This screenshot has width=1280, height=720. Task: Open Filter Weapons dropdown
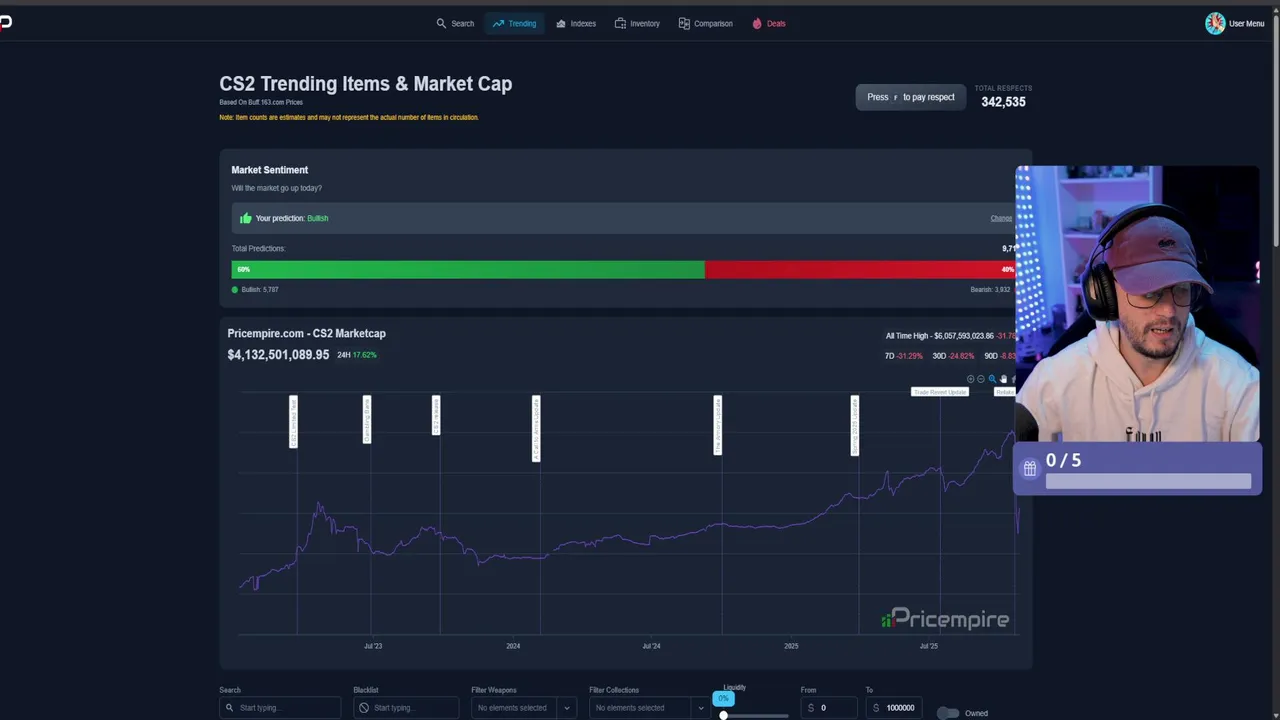pos(524,708)
